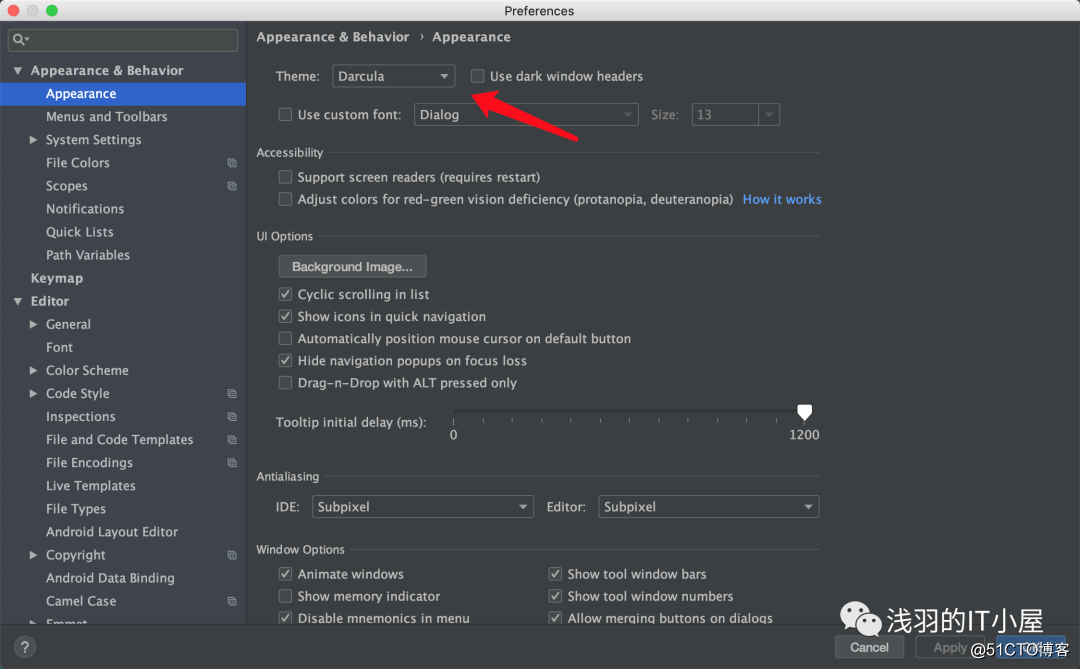Select Keymap in the settings sidebar
Image resolution: width=1080 pixels, height=669 pixels.
coord(57,277)
